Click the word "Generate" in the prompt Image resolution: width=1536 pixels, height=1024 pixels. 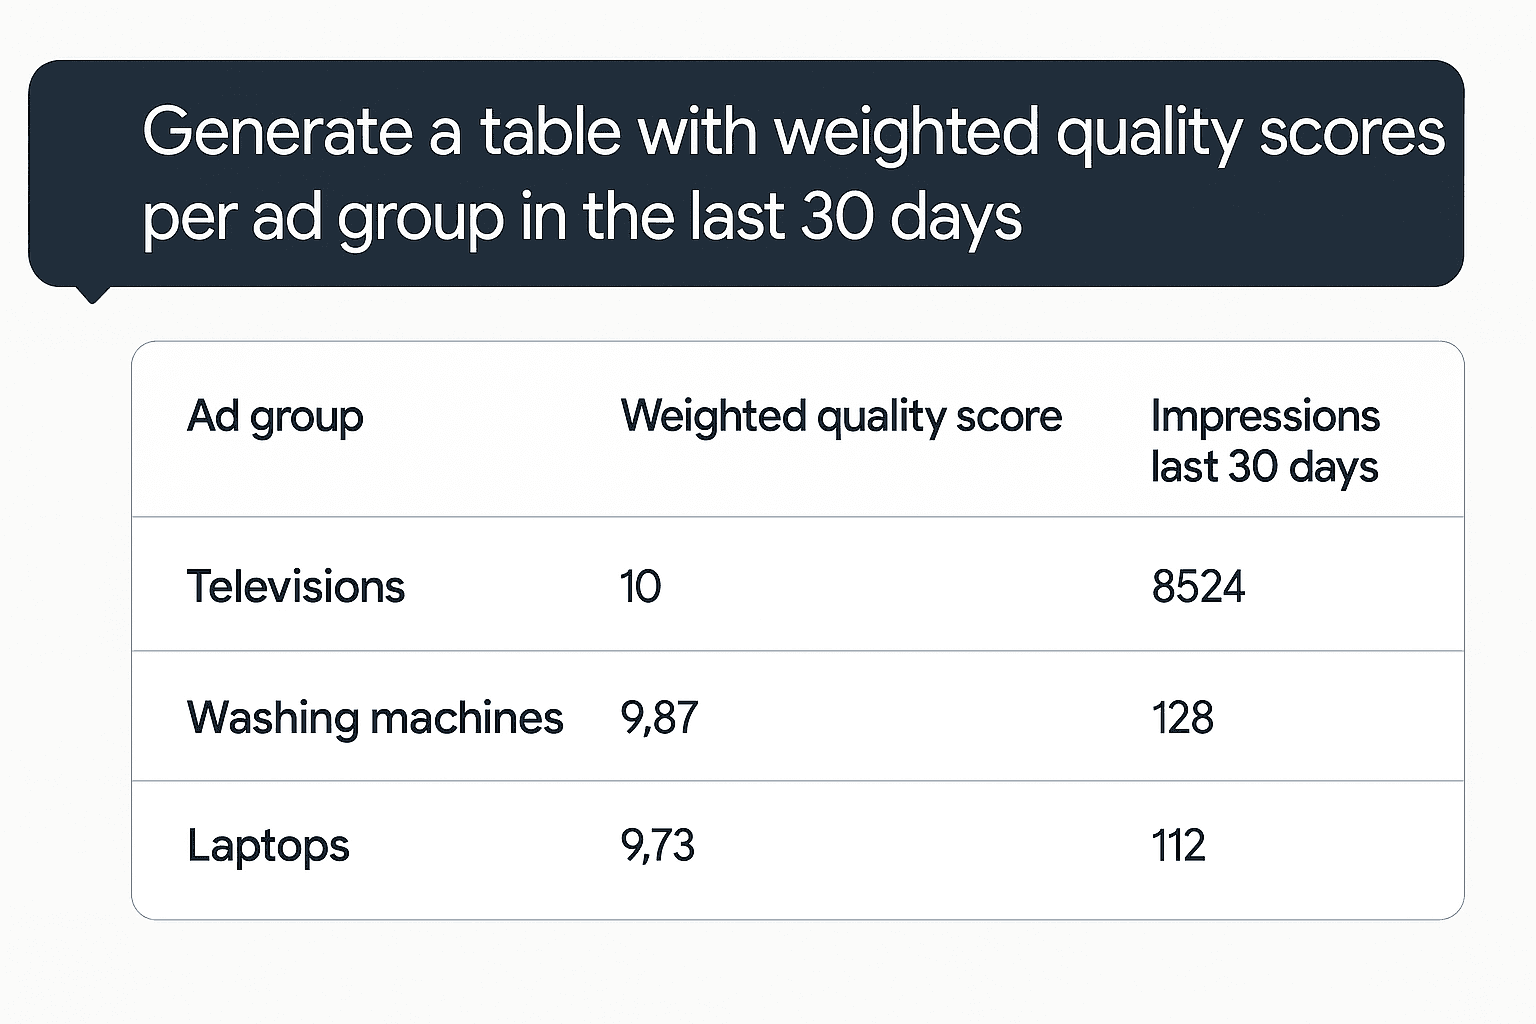coord(277,131)
